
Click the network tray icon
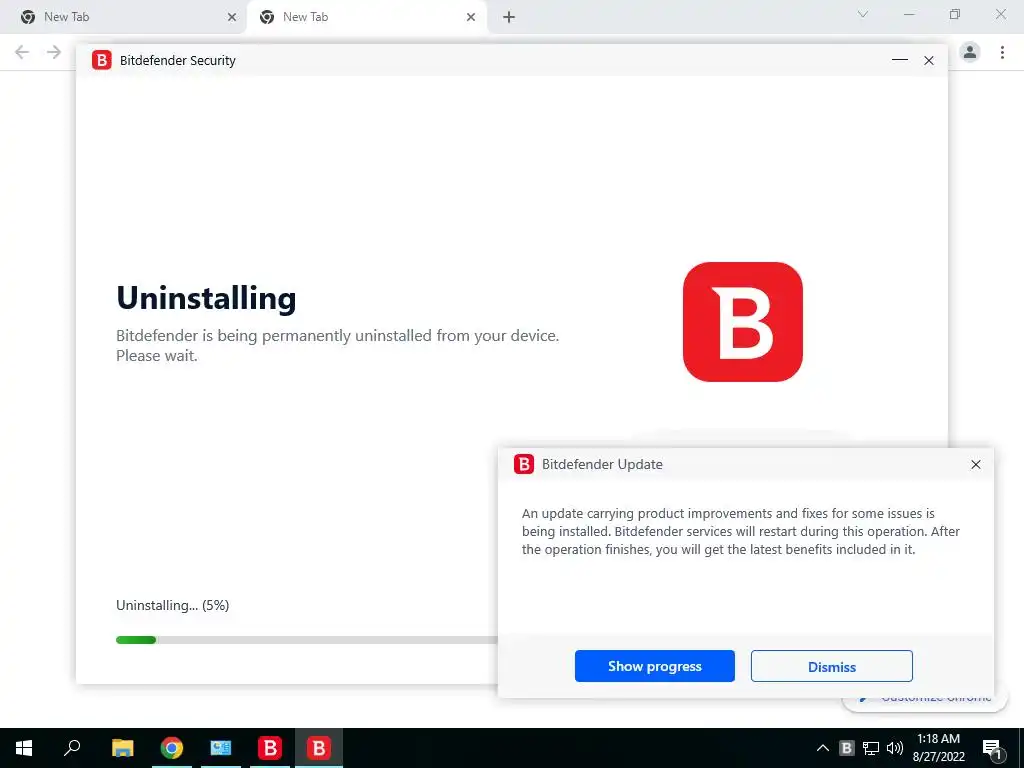tap(871, 748)
